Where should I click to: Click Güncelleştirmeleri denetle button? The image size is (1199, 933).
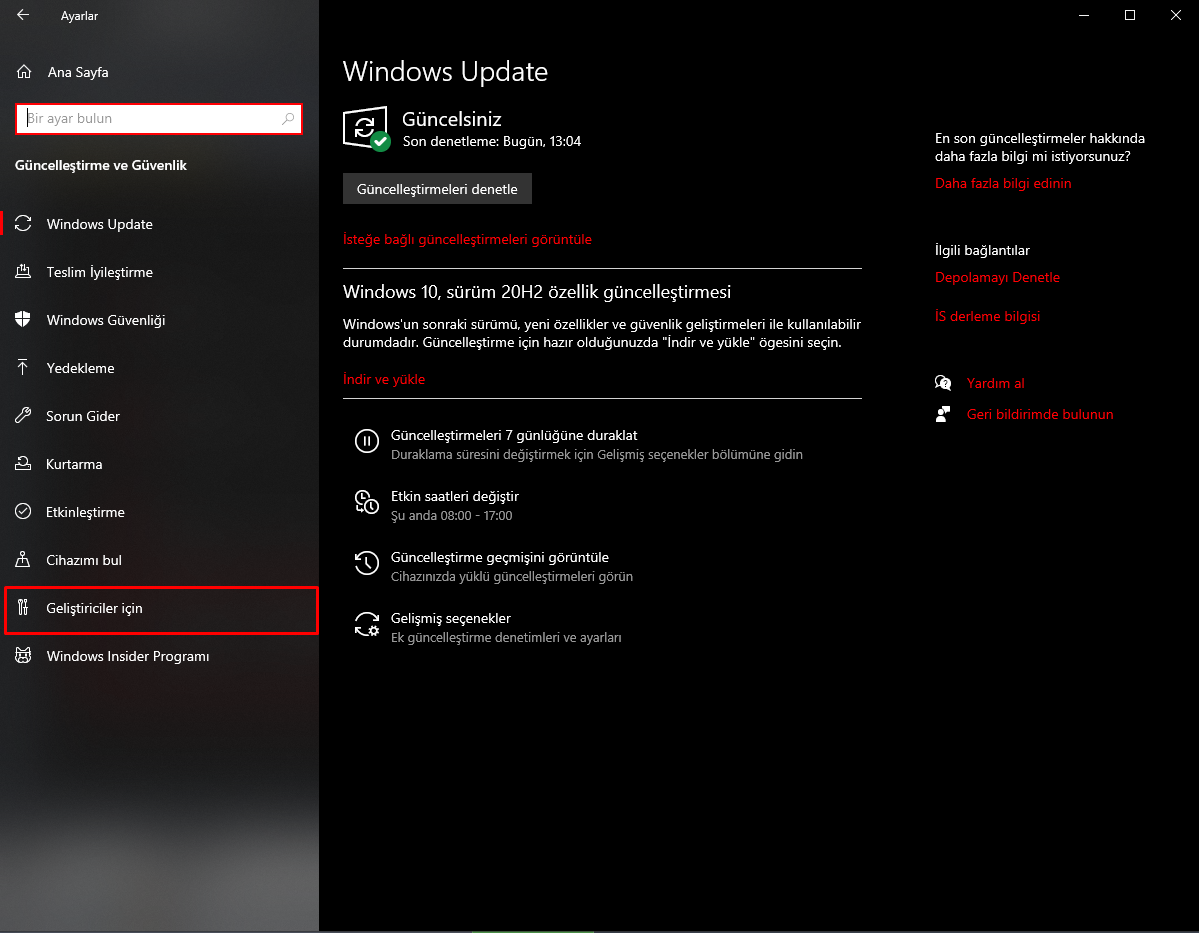coord(437,189)
